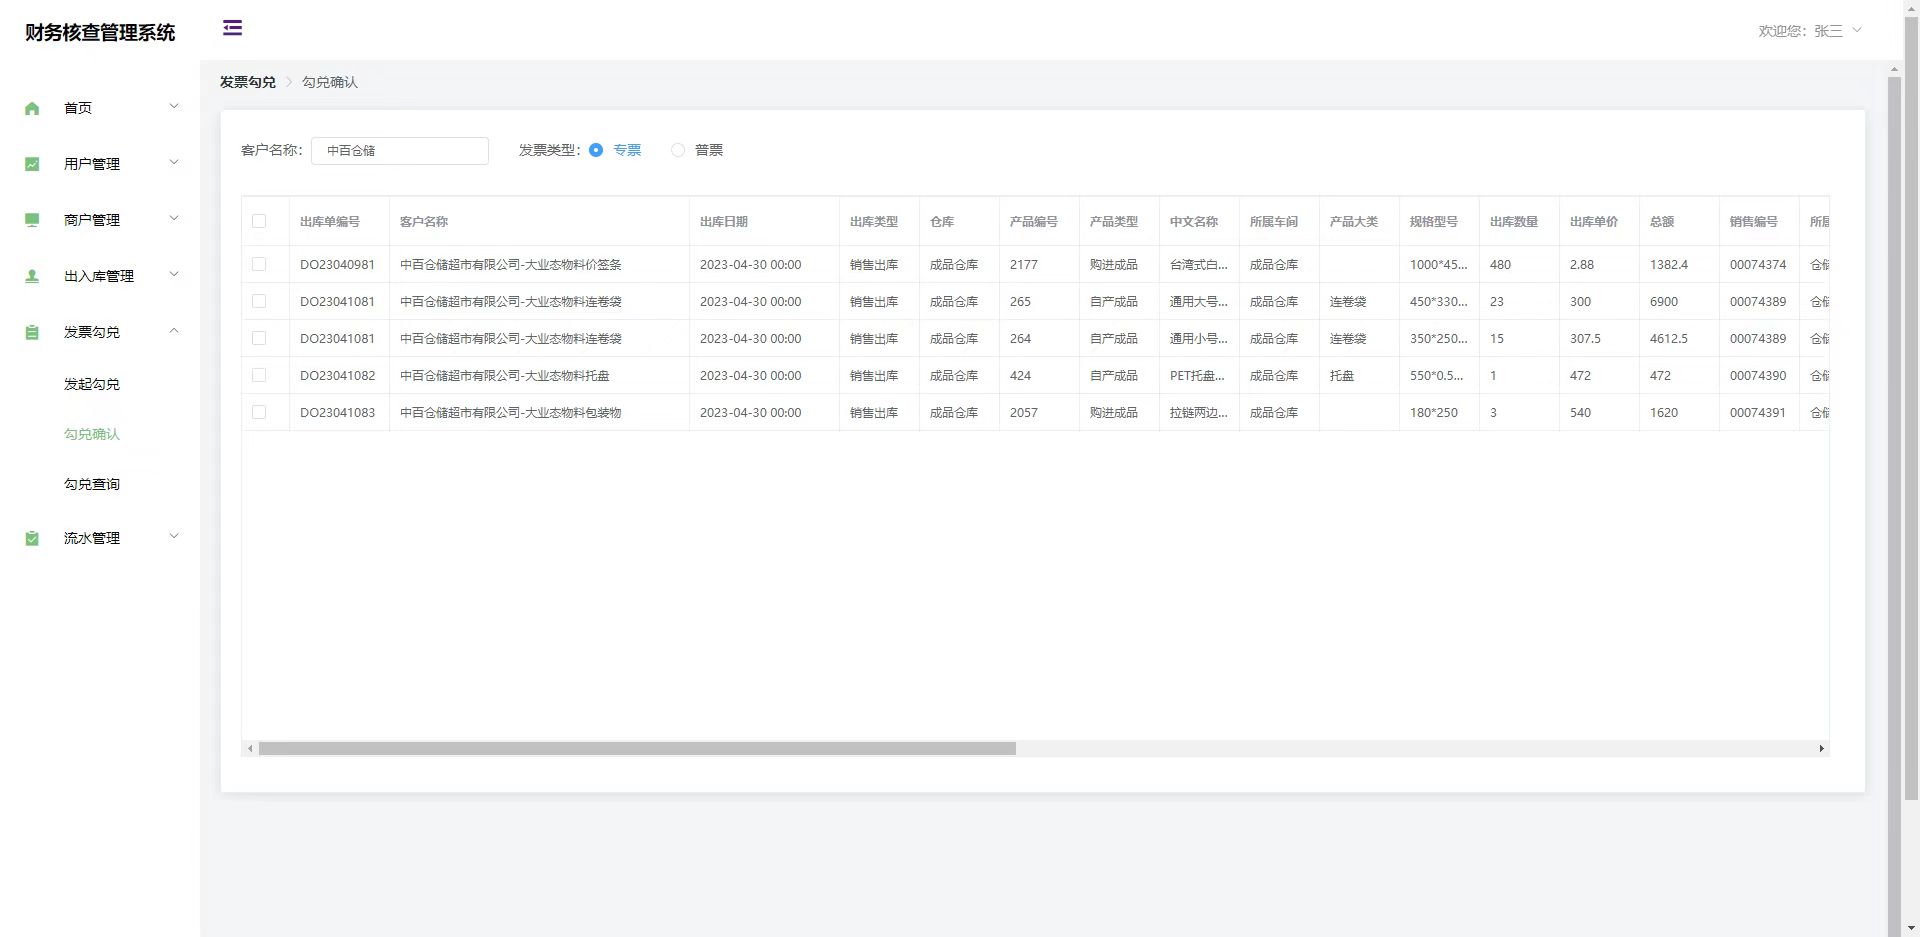The width and height of the screenshot is (1920, 937).
Task: Check the row with product number 264
Action: 259,338
